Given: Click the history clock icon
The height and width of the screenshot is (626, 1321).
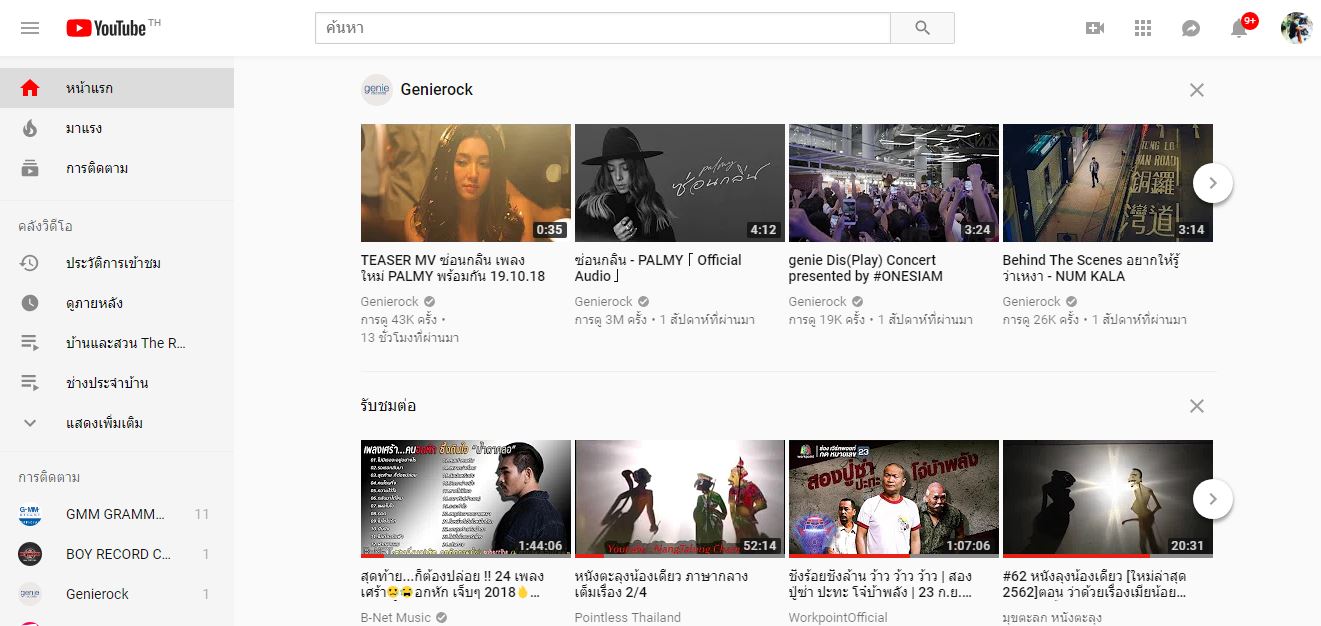Looking at the screenshot, I should pyautogui.click(x=30, y=263).
